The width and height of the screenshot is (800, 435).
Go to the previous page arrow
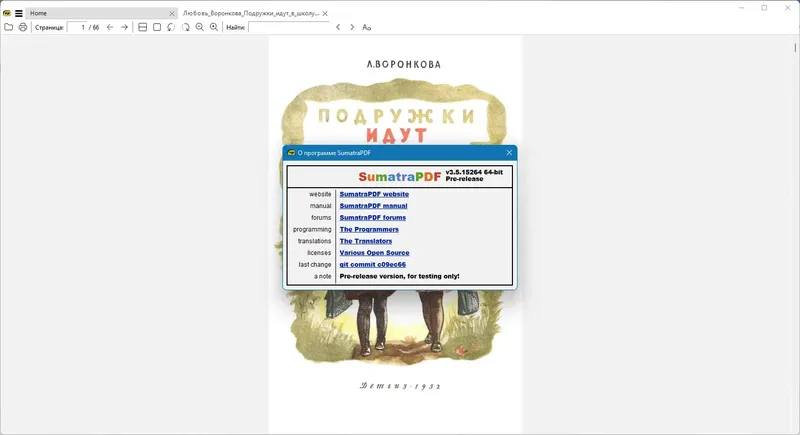(x=110, y=27)
